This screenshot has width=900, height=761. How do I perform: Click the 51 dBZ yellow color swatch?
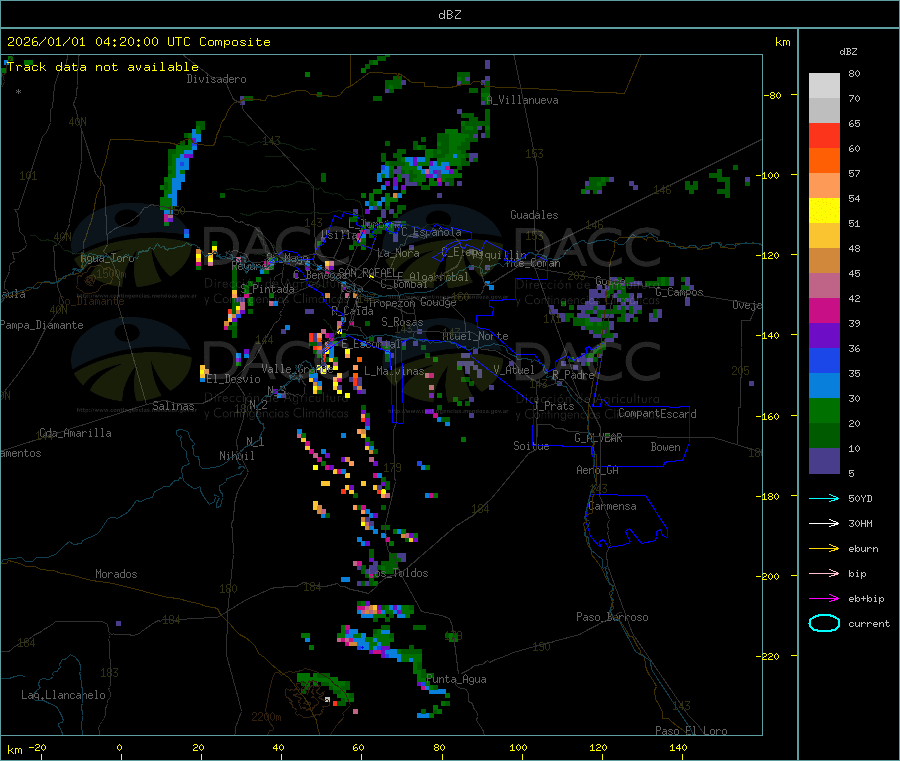824,211
